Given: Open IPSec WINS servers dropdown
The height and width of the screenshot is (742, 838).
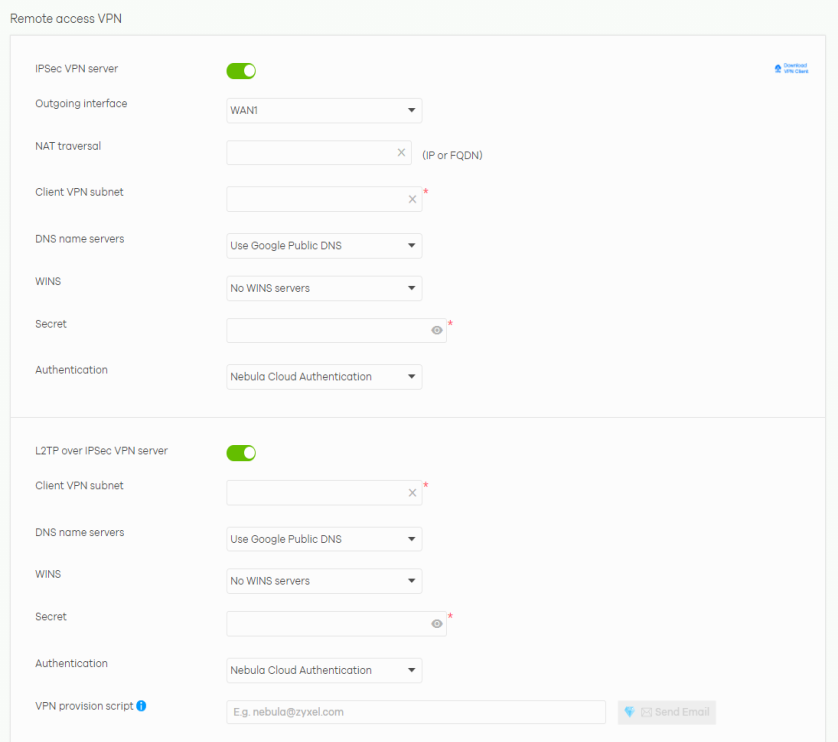Looking at the screenshot, I should [x=324, y=288].
